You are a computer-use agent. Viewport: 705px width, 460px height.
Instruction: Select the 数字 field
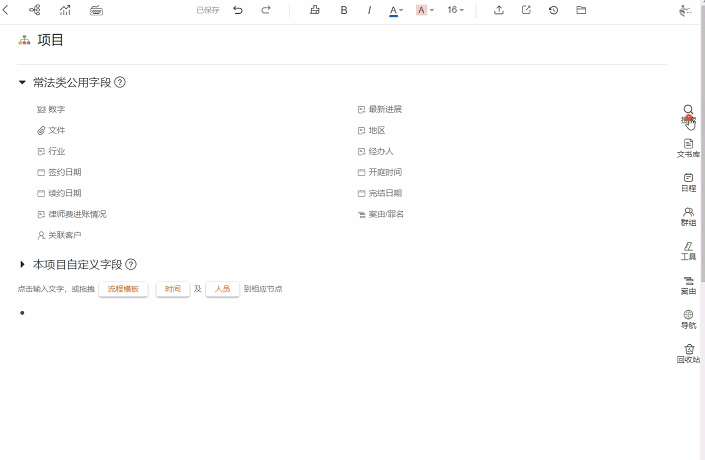(51, 109)
